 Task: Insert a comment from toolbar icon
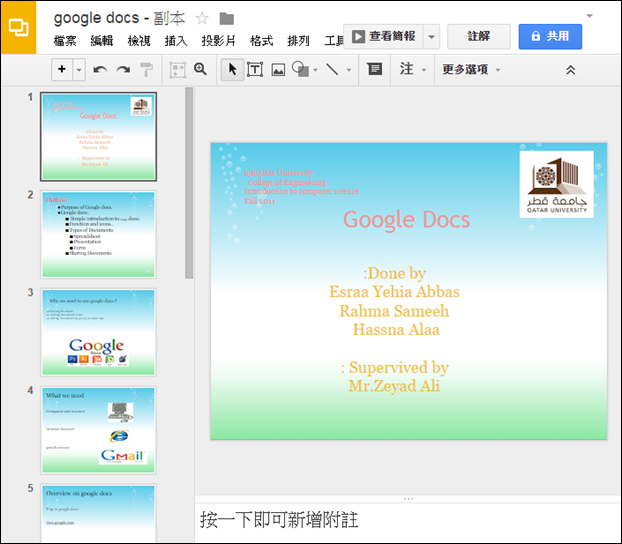click(374, 69)
